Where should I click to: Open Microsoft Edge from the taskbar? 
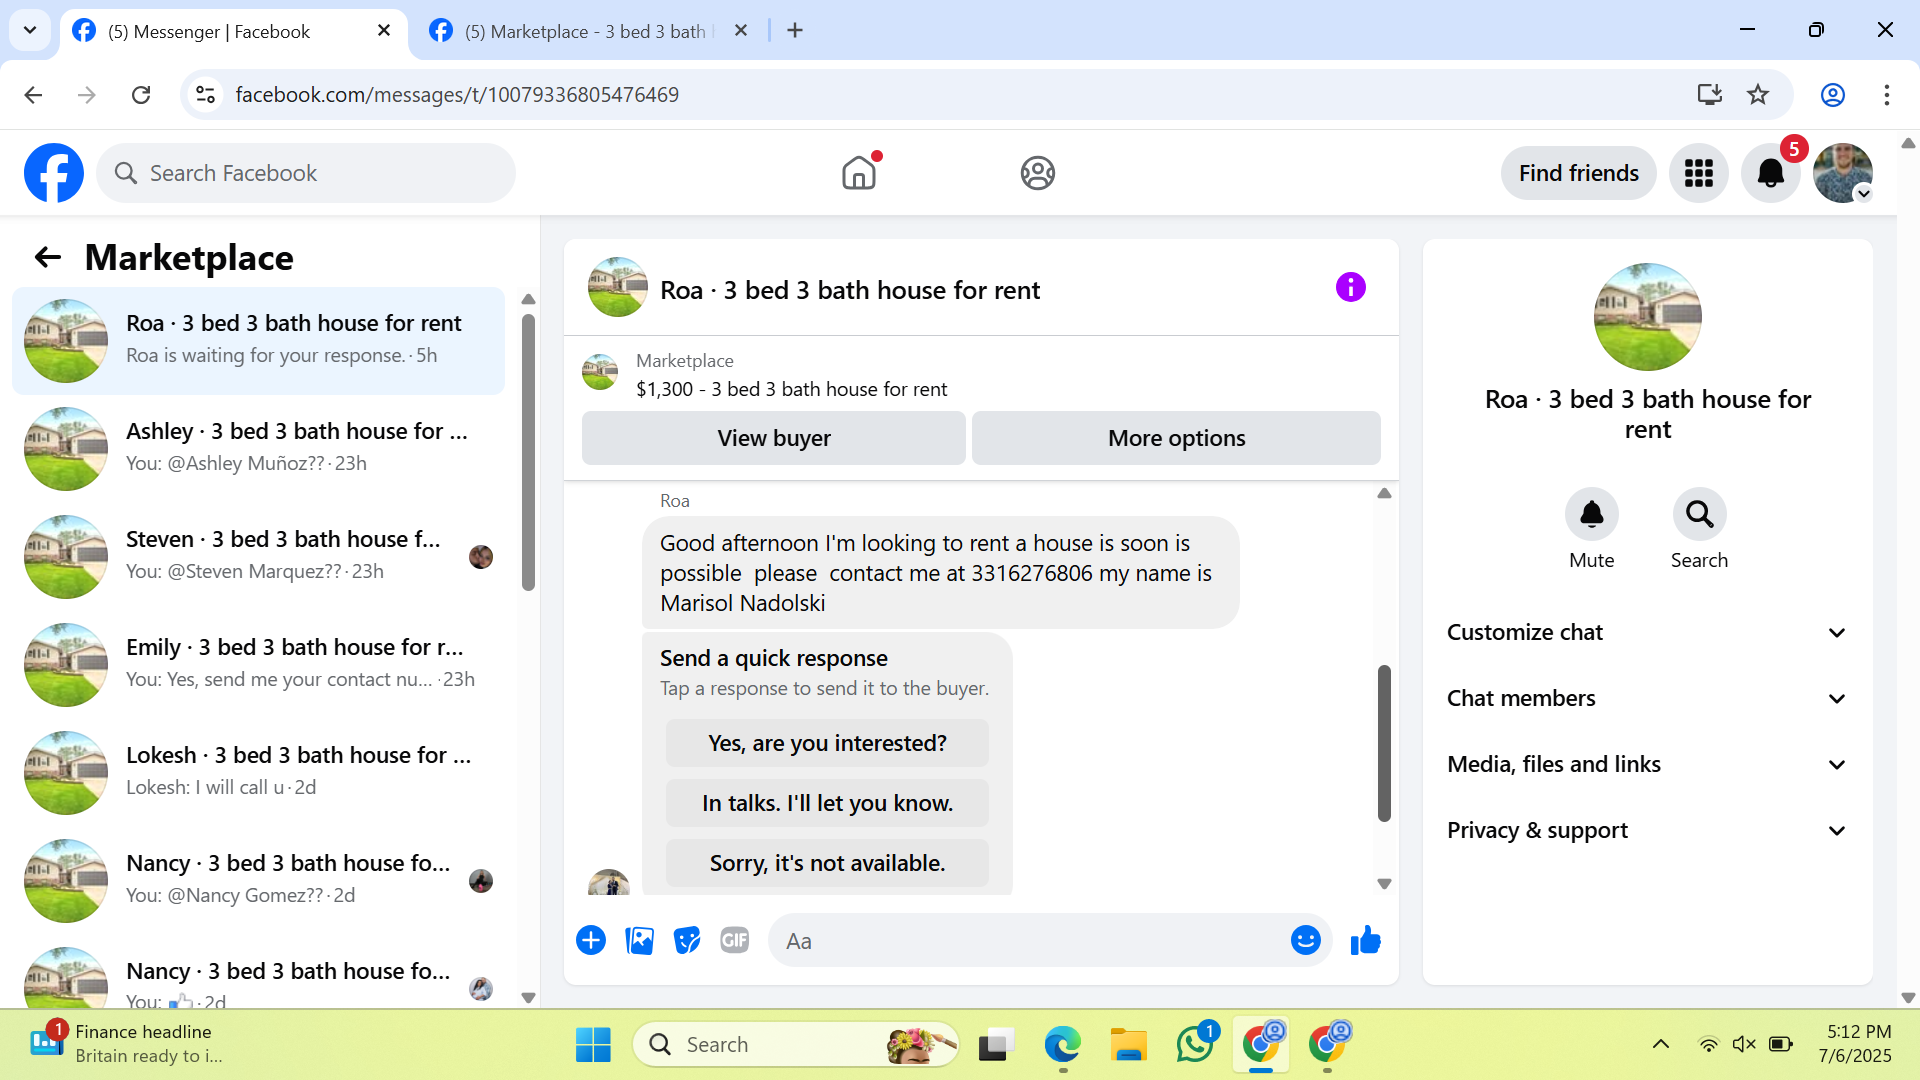click(x=1062, y=1044)
